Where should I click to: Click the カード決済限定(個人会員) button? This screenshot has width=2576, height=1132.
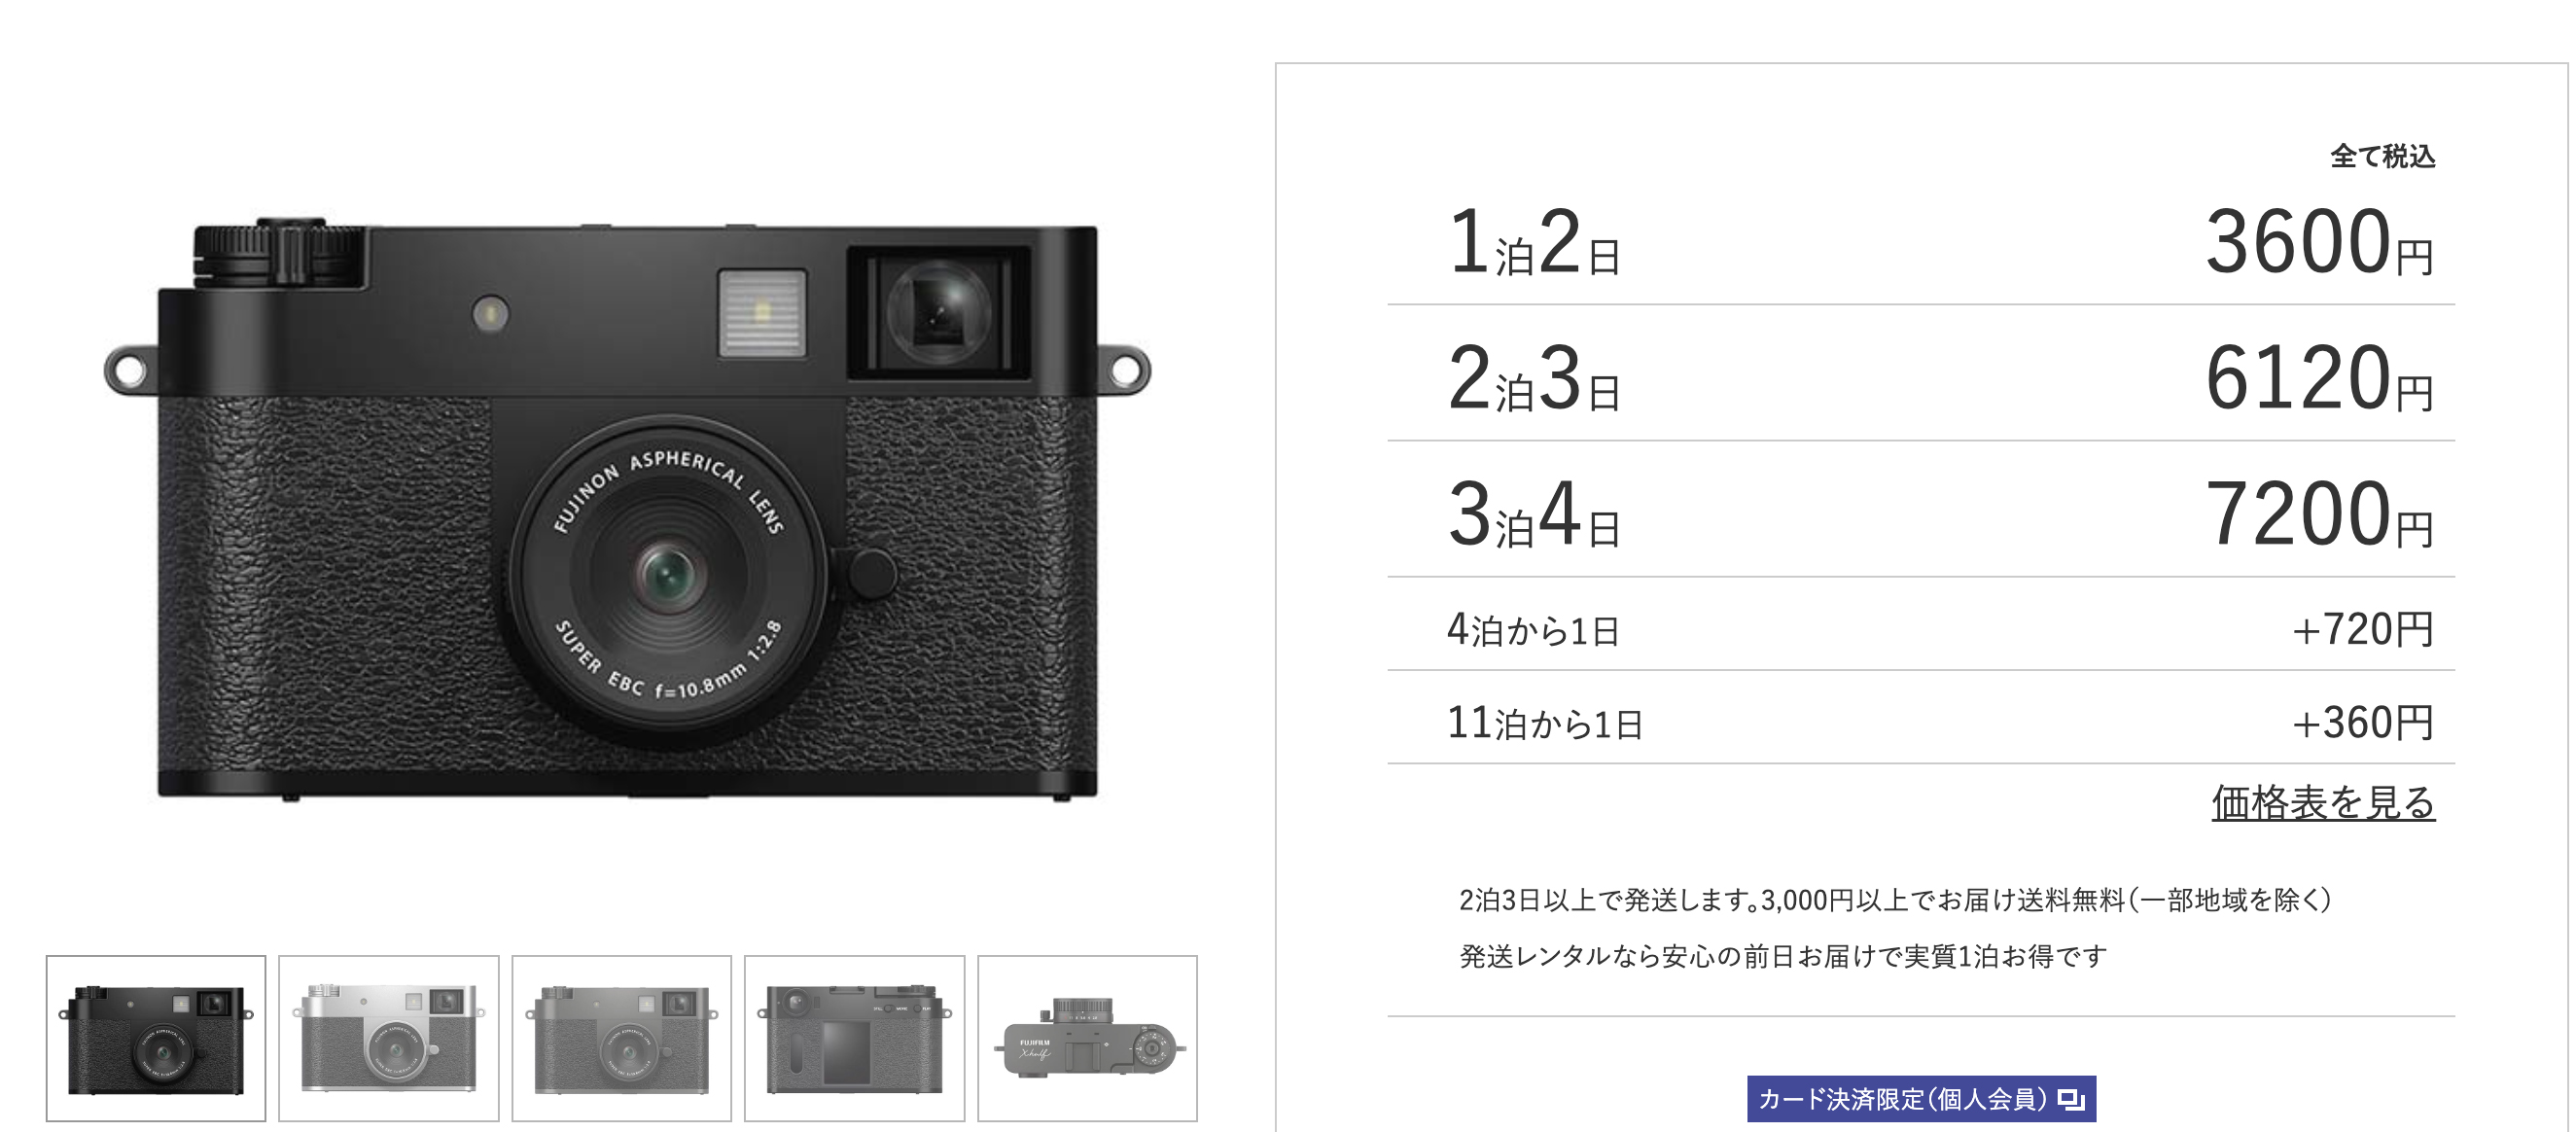[x=1921, y=1099]
